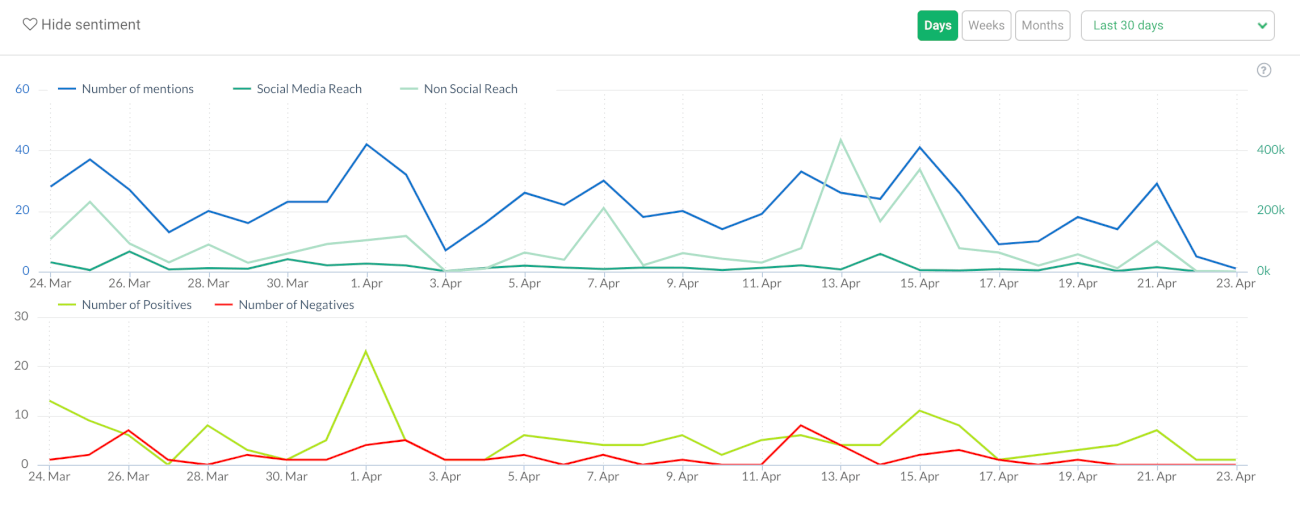Click the heart icon beside Hide sentiment
The width and height of the screenshot is (1300, 517).
(x=30, y=25)
